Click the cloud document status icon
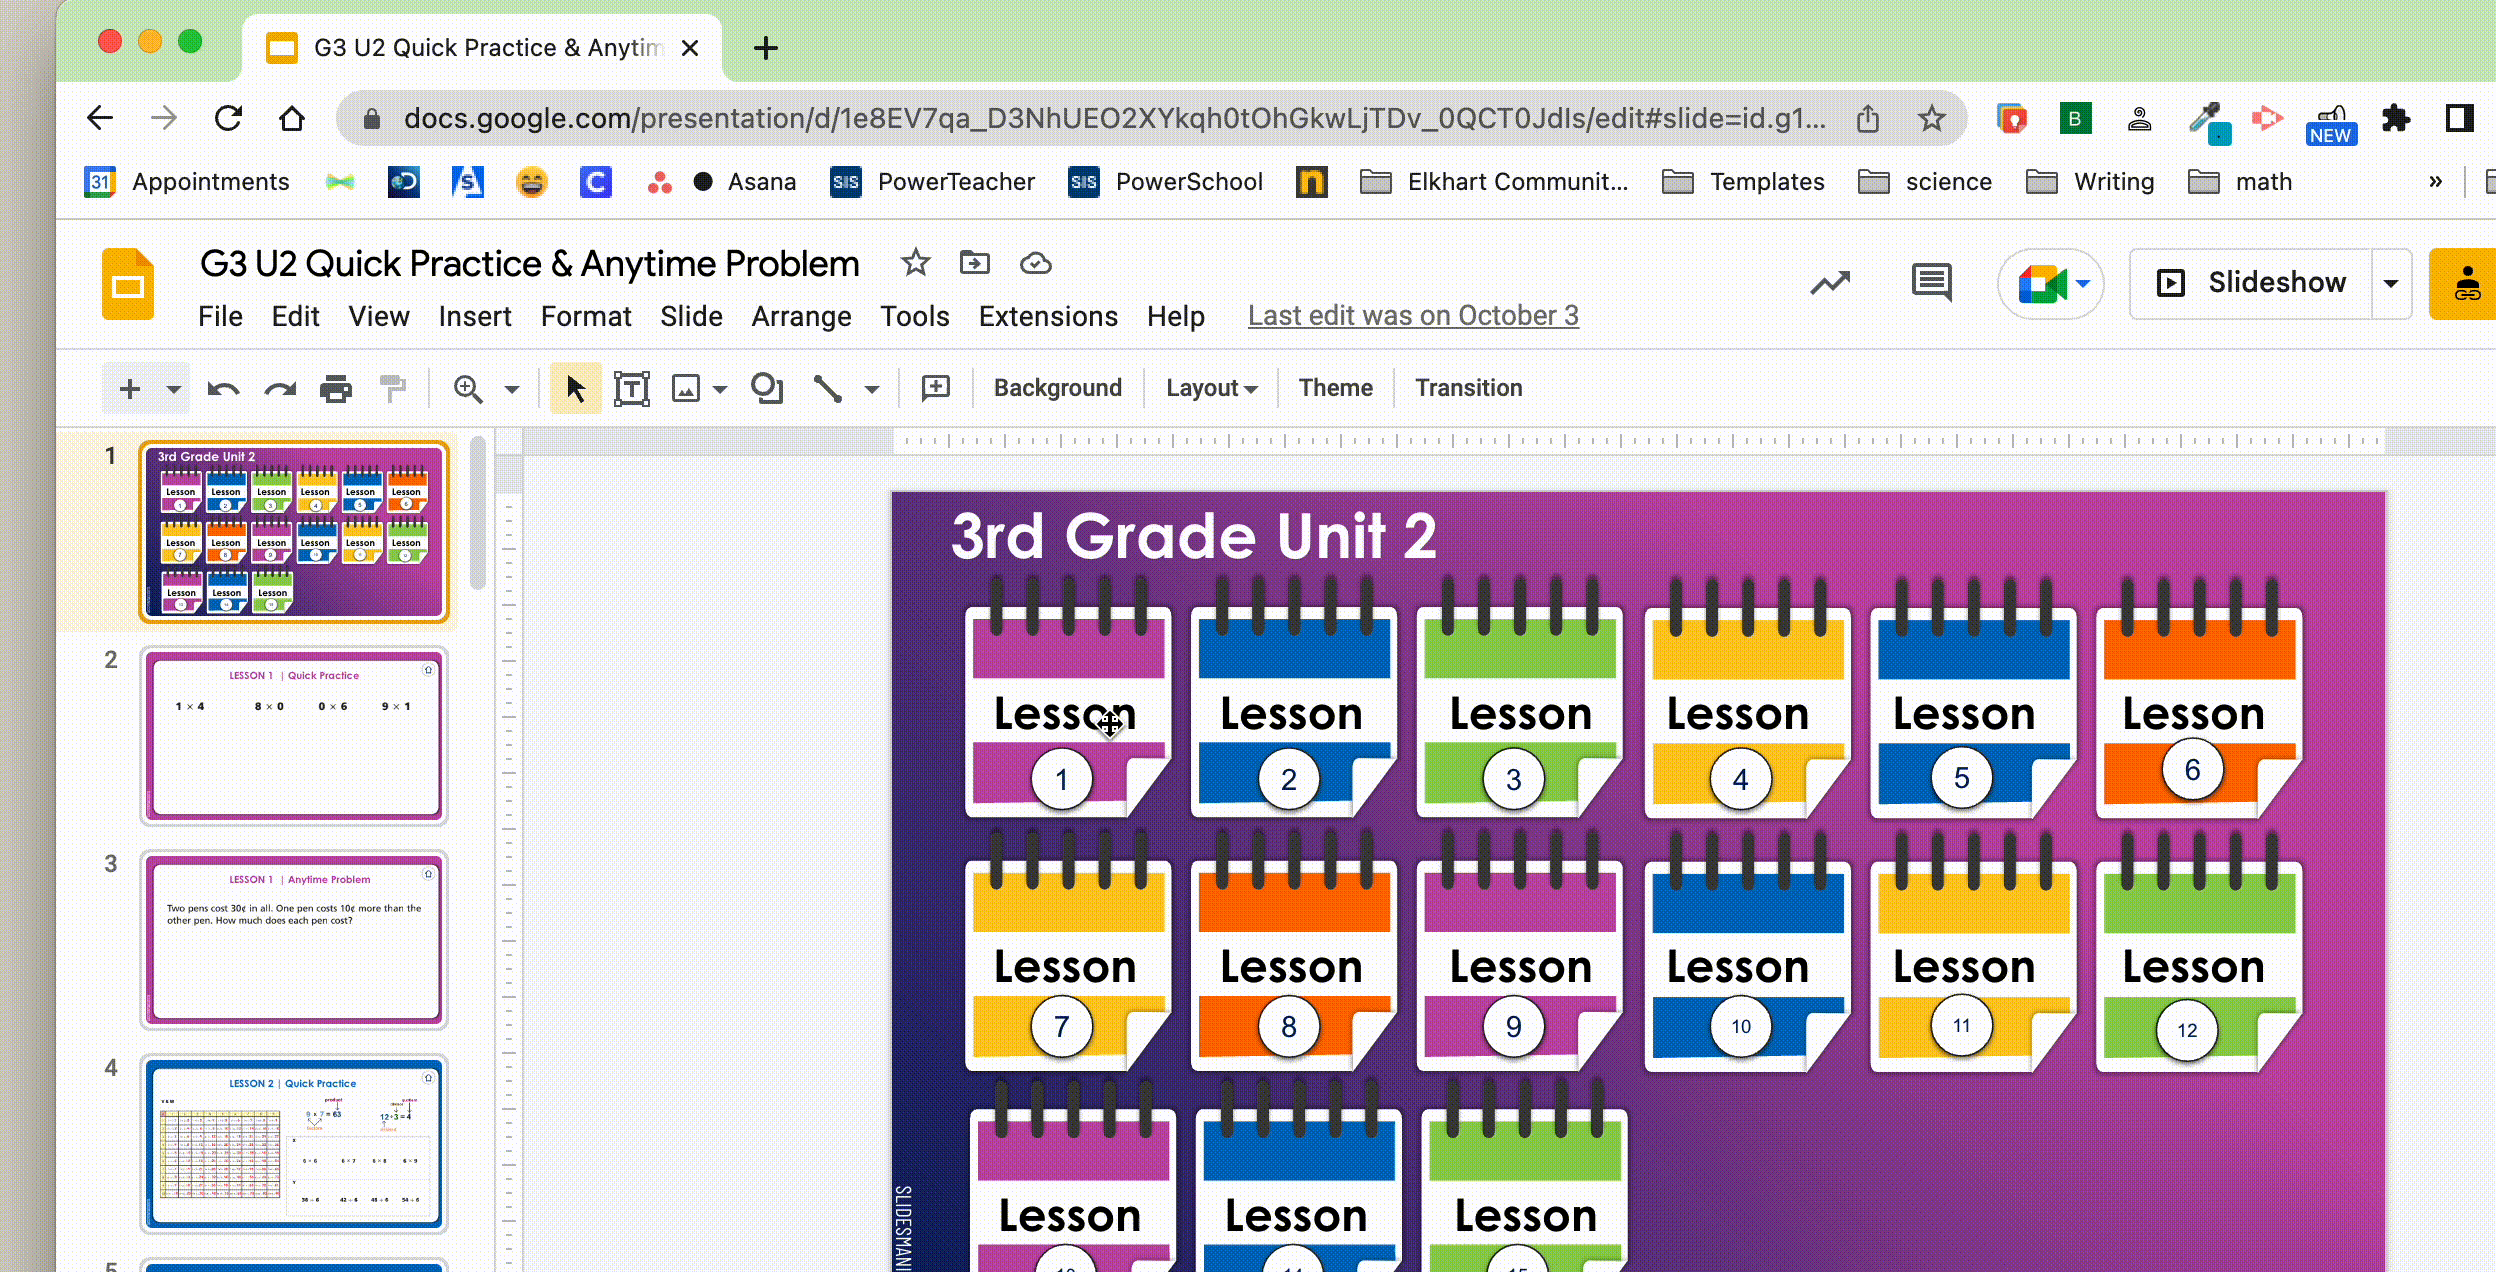Image resolution: width=2496 pixels, height=1272 pixels. (1035, 263)
